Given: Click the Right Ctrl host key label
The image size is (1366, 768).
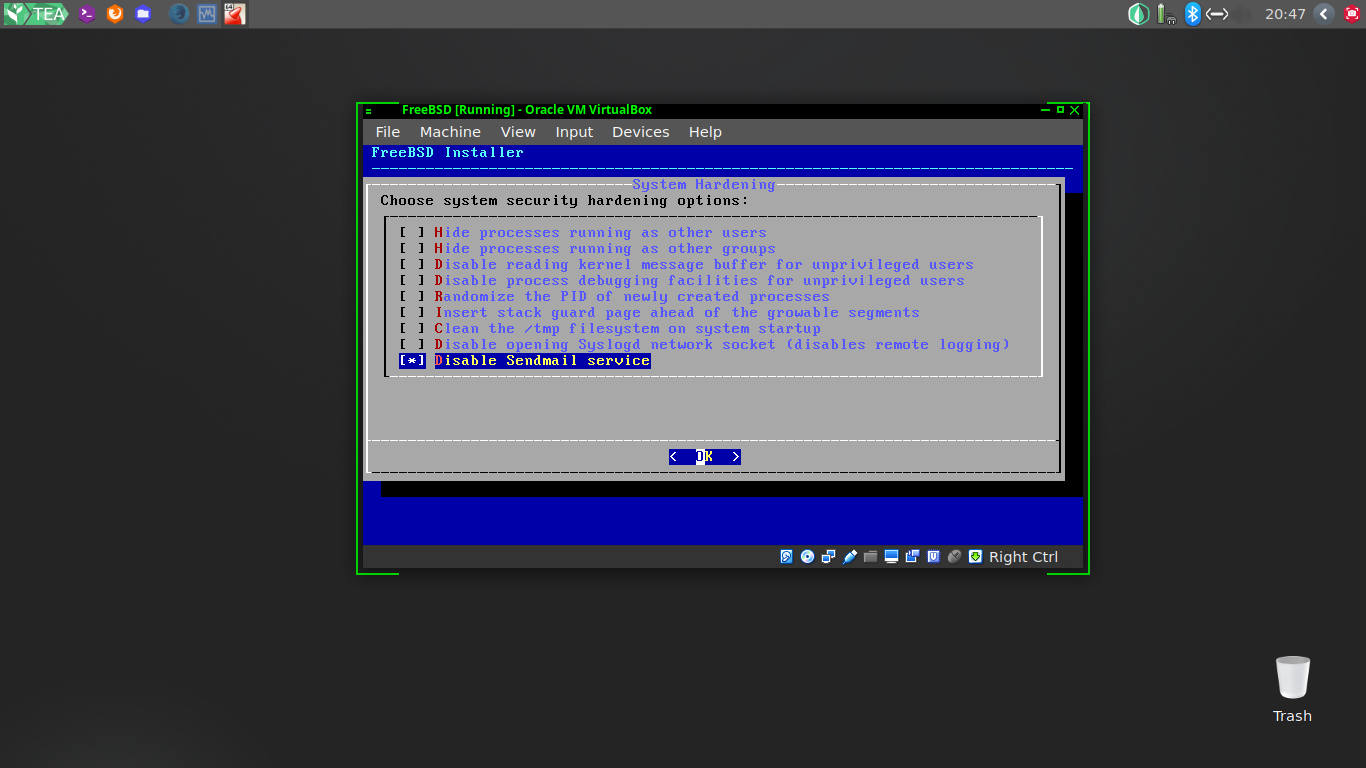Looking at the screenshot, I should click(x=1023, y=557).
